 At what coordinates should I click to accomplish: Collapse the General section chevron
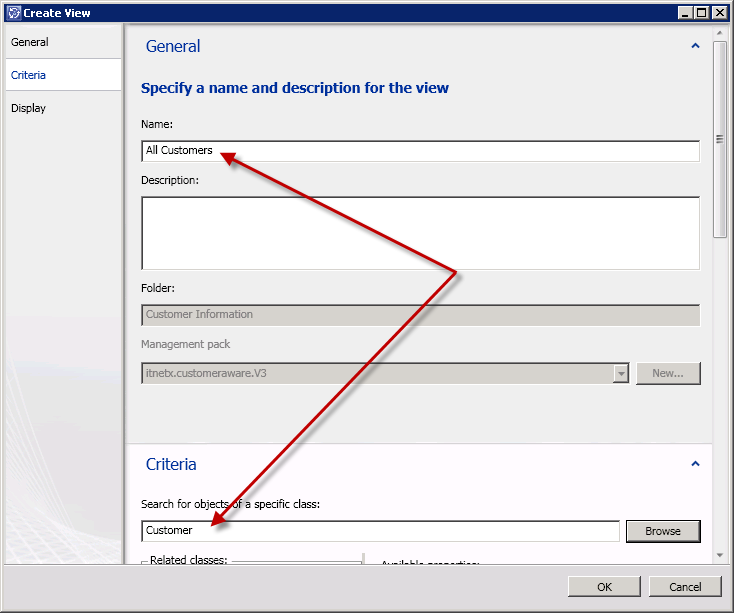click(x=695, y=46)
